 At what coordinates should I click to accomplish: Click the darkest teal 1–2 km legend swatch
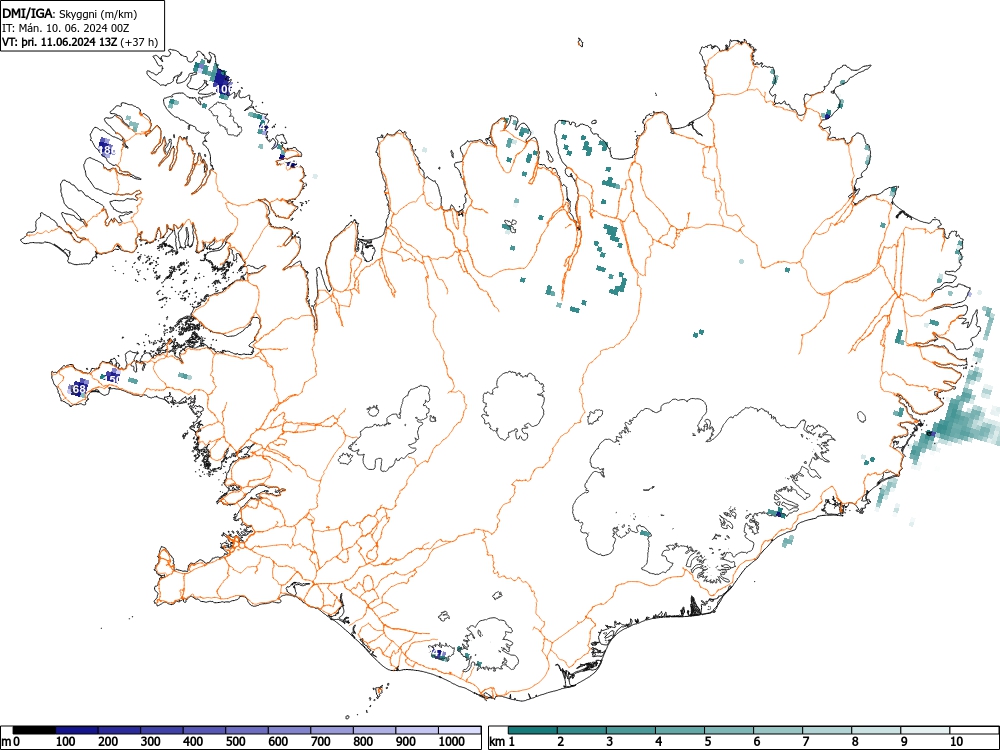533,730
